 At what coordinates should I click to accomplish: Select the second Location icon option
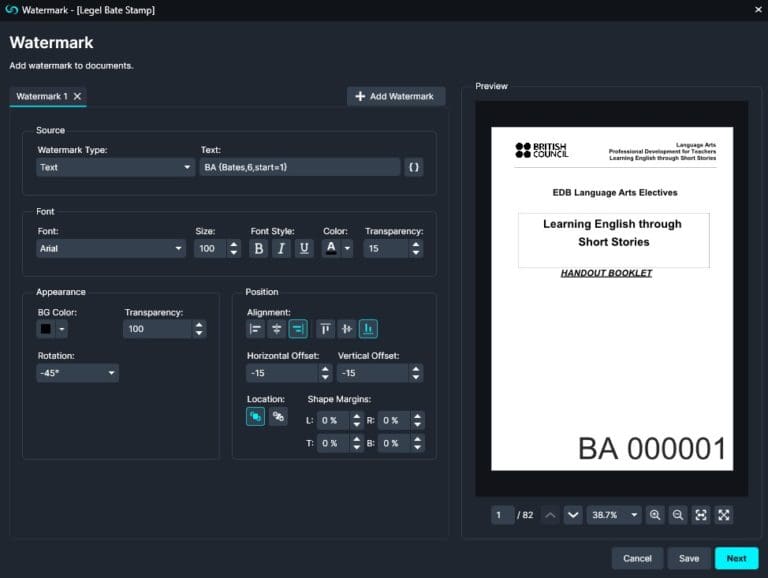[x=278, y=417]
